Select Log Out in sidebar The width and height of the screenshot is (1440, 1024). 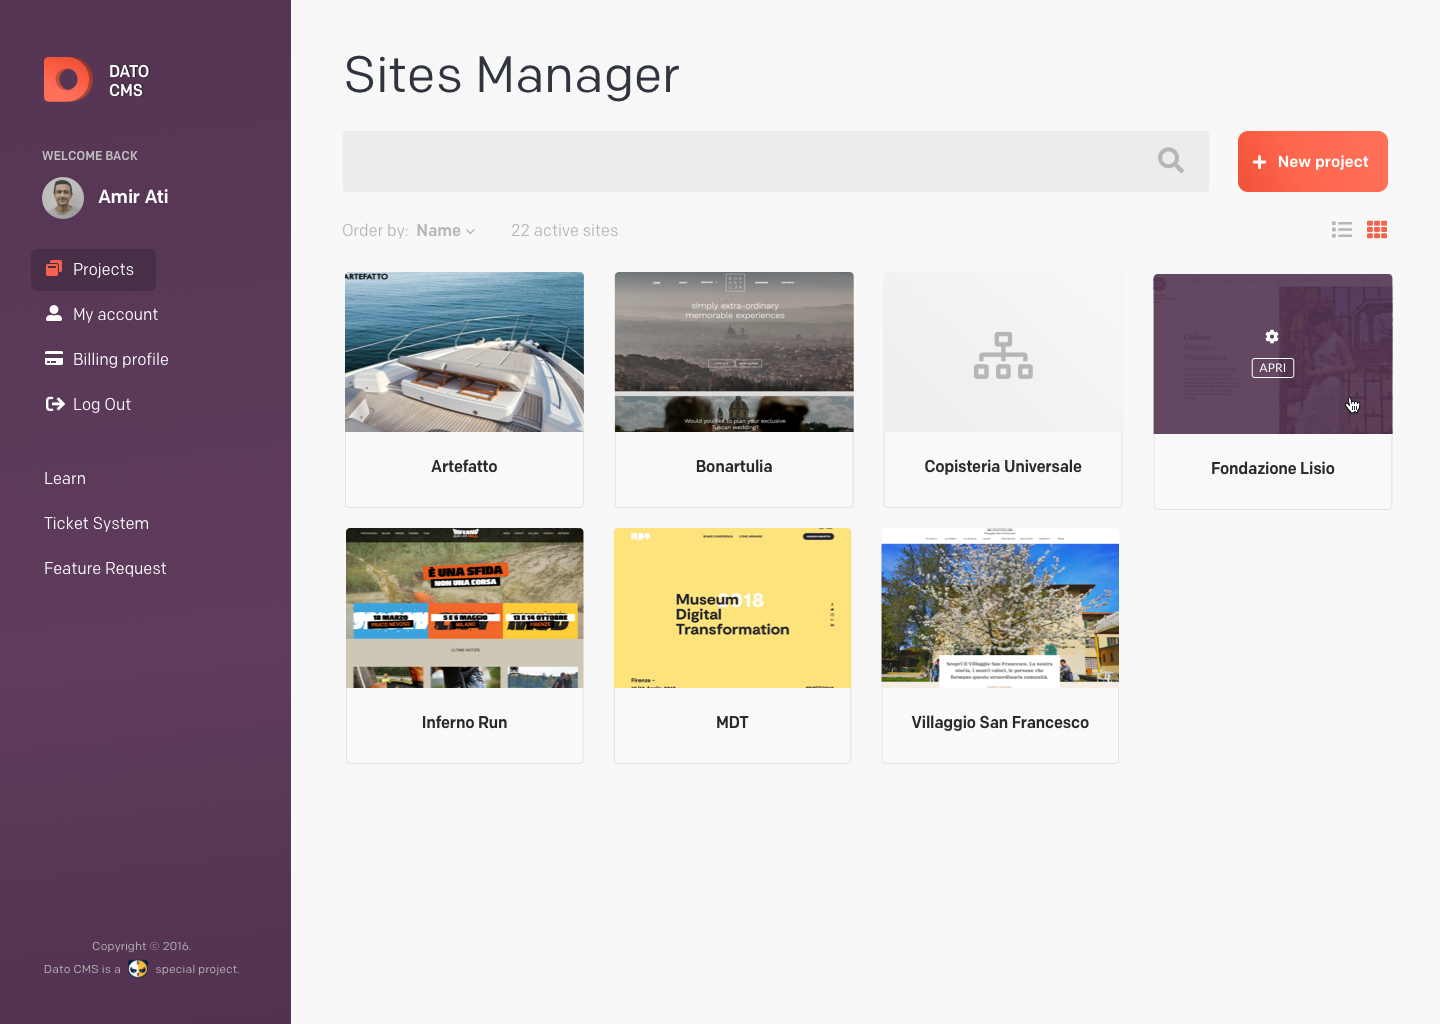pos(102,404)
